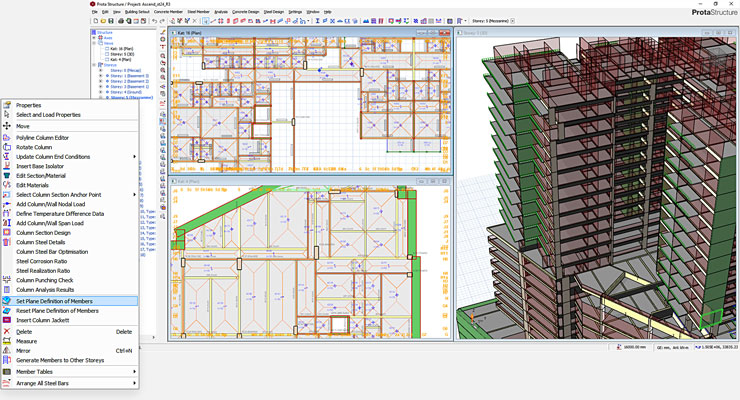
Task: Click the Open folder toolbar icon
Action: (103, 21)
